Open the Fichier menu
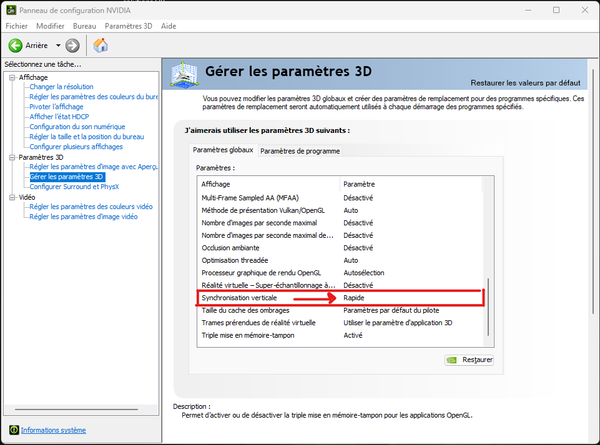600x445 pixels. click(x=16, y=26)
